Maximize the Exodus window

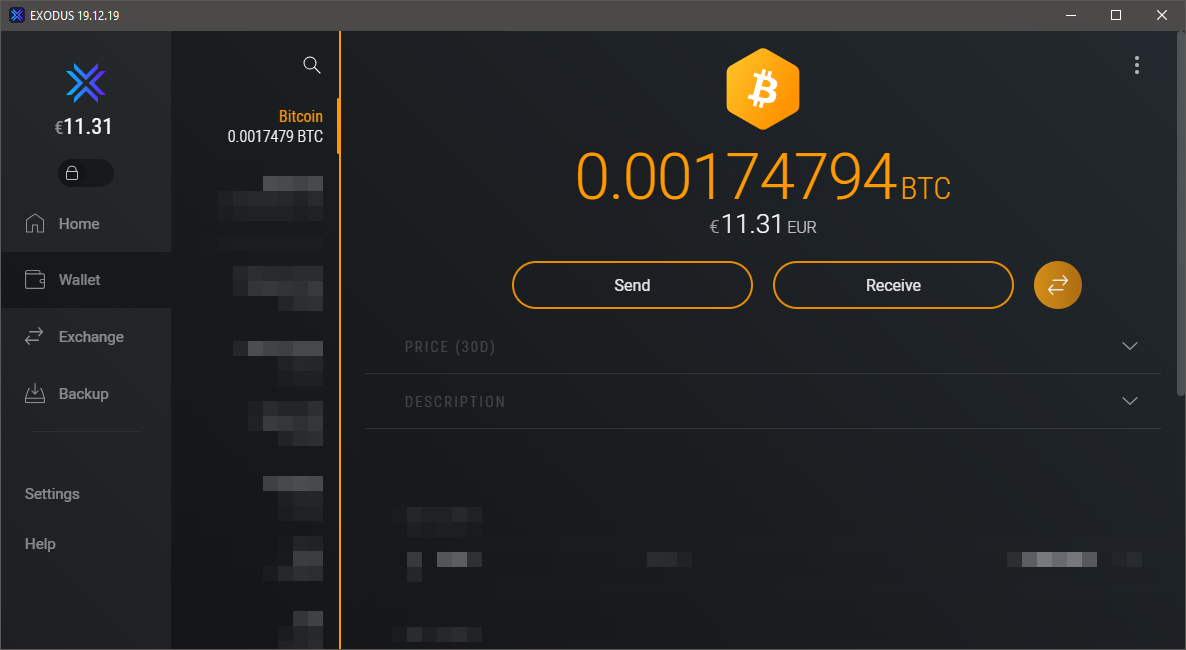[1116, 15]
